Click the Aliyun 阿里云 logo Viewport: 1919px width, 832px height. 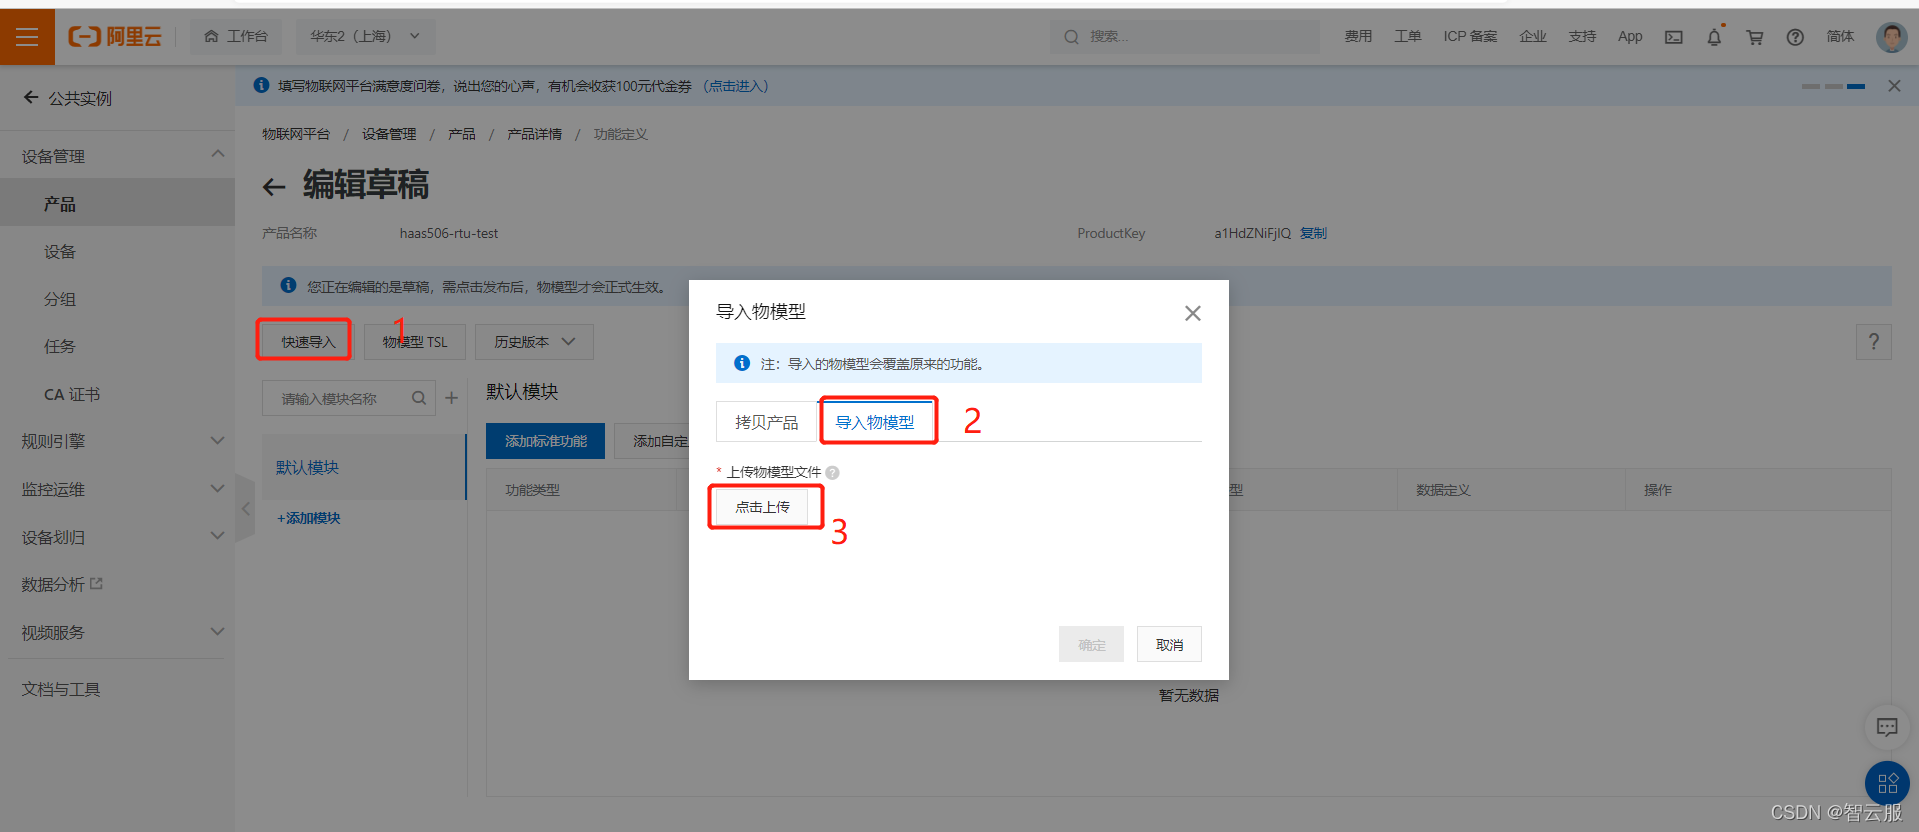point(115,37)
